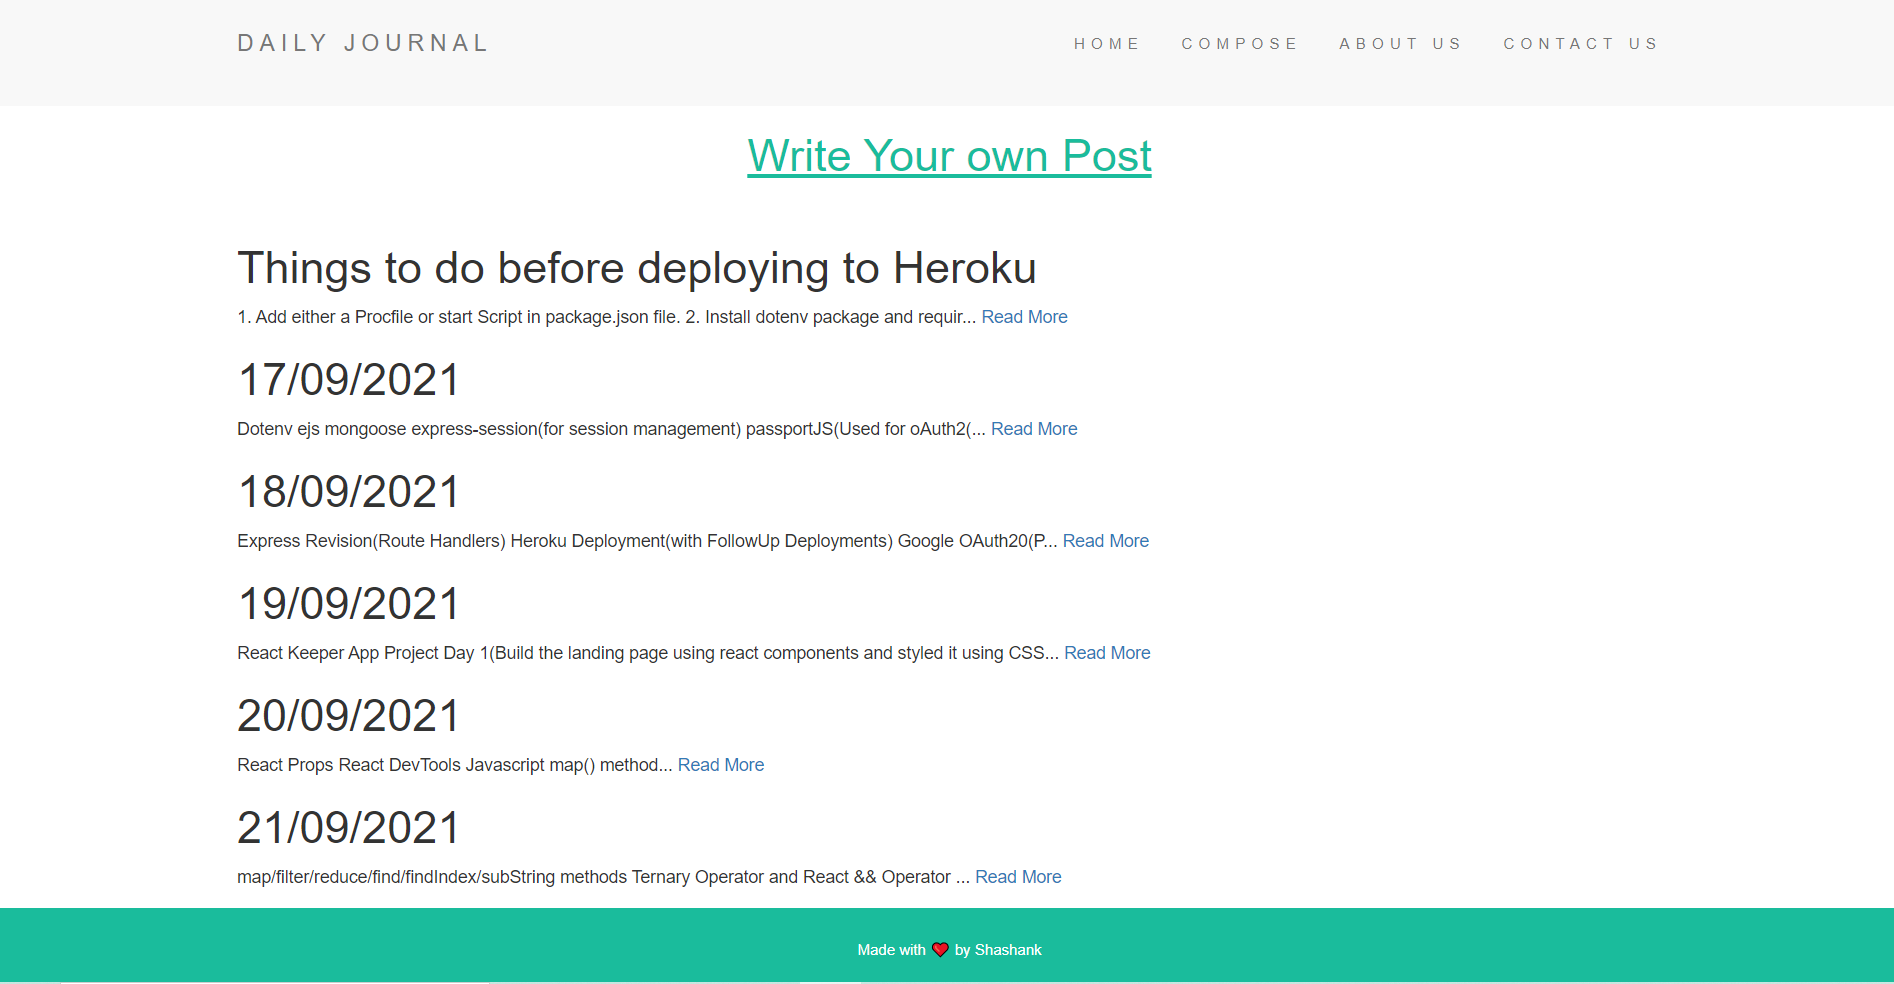Read more of the 19/09/2021 post
This screenshot has width=1894, height=984.
pyautogui.click(x=1107, y=653)
